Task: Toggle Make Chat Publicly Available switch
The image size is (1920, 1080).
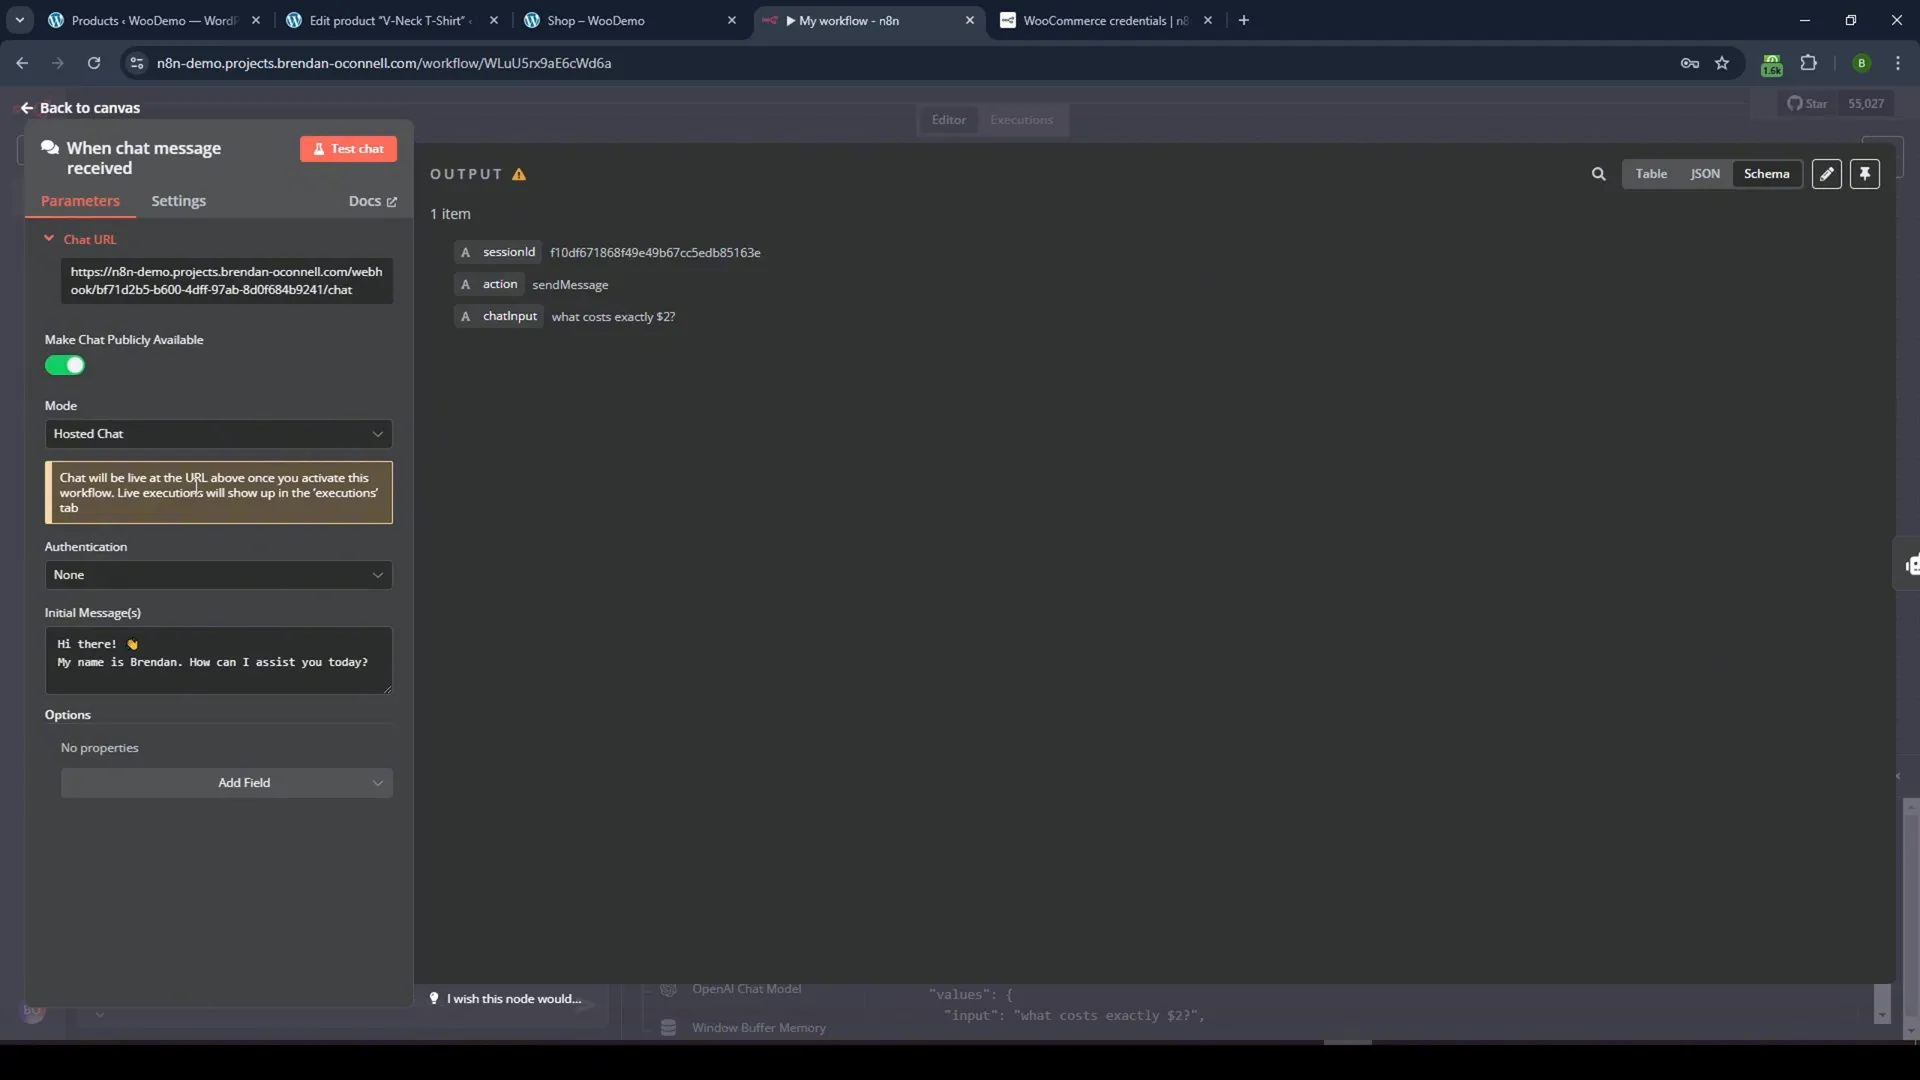Action: pos(65,367)
